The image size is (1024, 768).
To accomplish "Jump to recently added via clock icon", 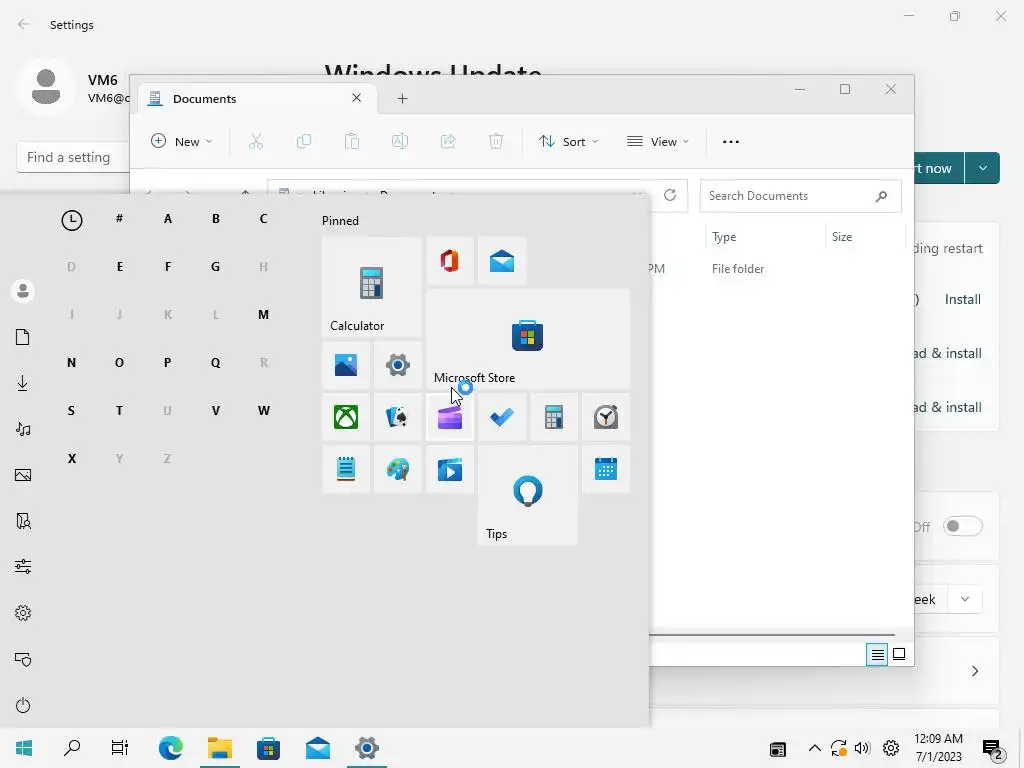I will coord(72,220).
